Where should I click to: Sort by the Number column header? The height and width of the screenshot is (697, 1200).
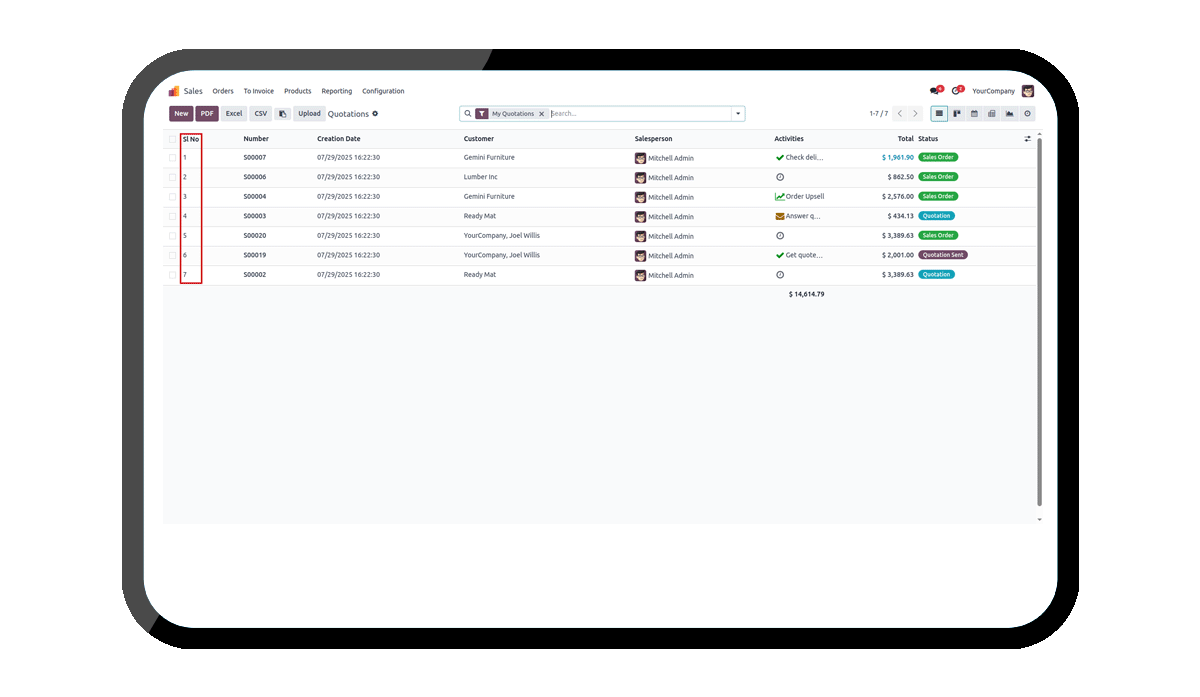point(256,139)
